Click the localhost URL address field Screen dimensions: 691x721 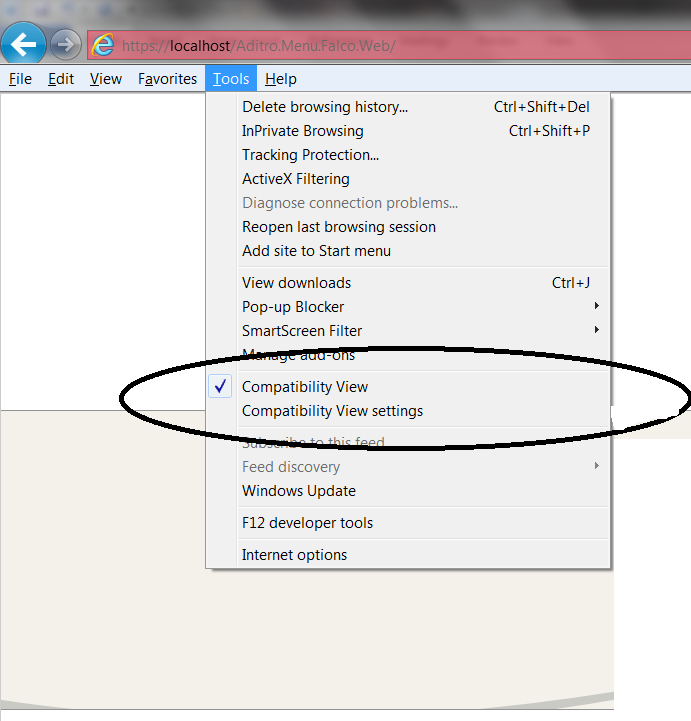pos(389,46)
